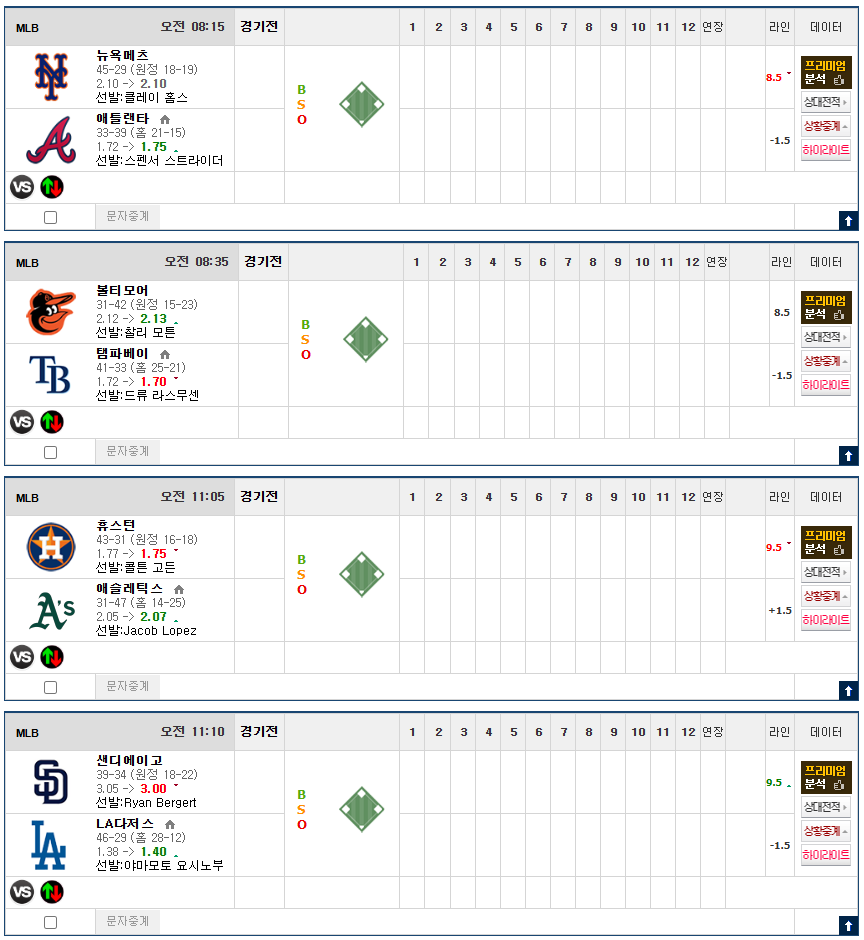Select the checkbox for San Diego vs Dodgers game
The image size is (864, 940).
click(x=51, y=922)
